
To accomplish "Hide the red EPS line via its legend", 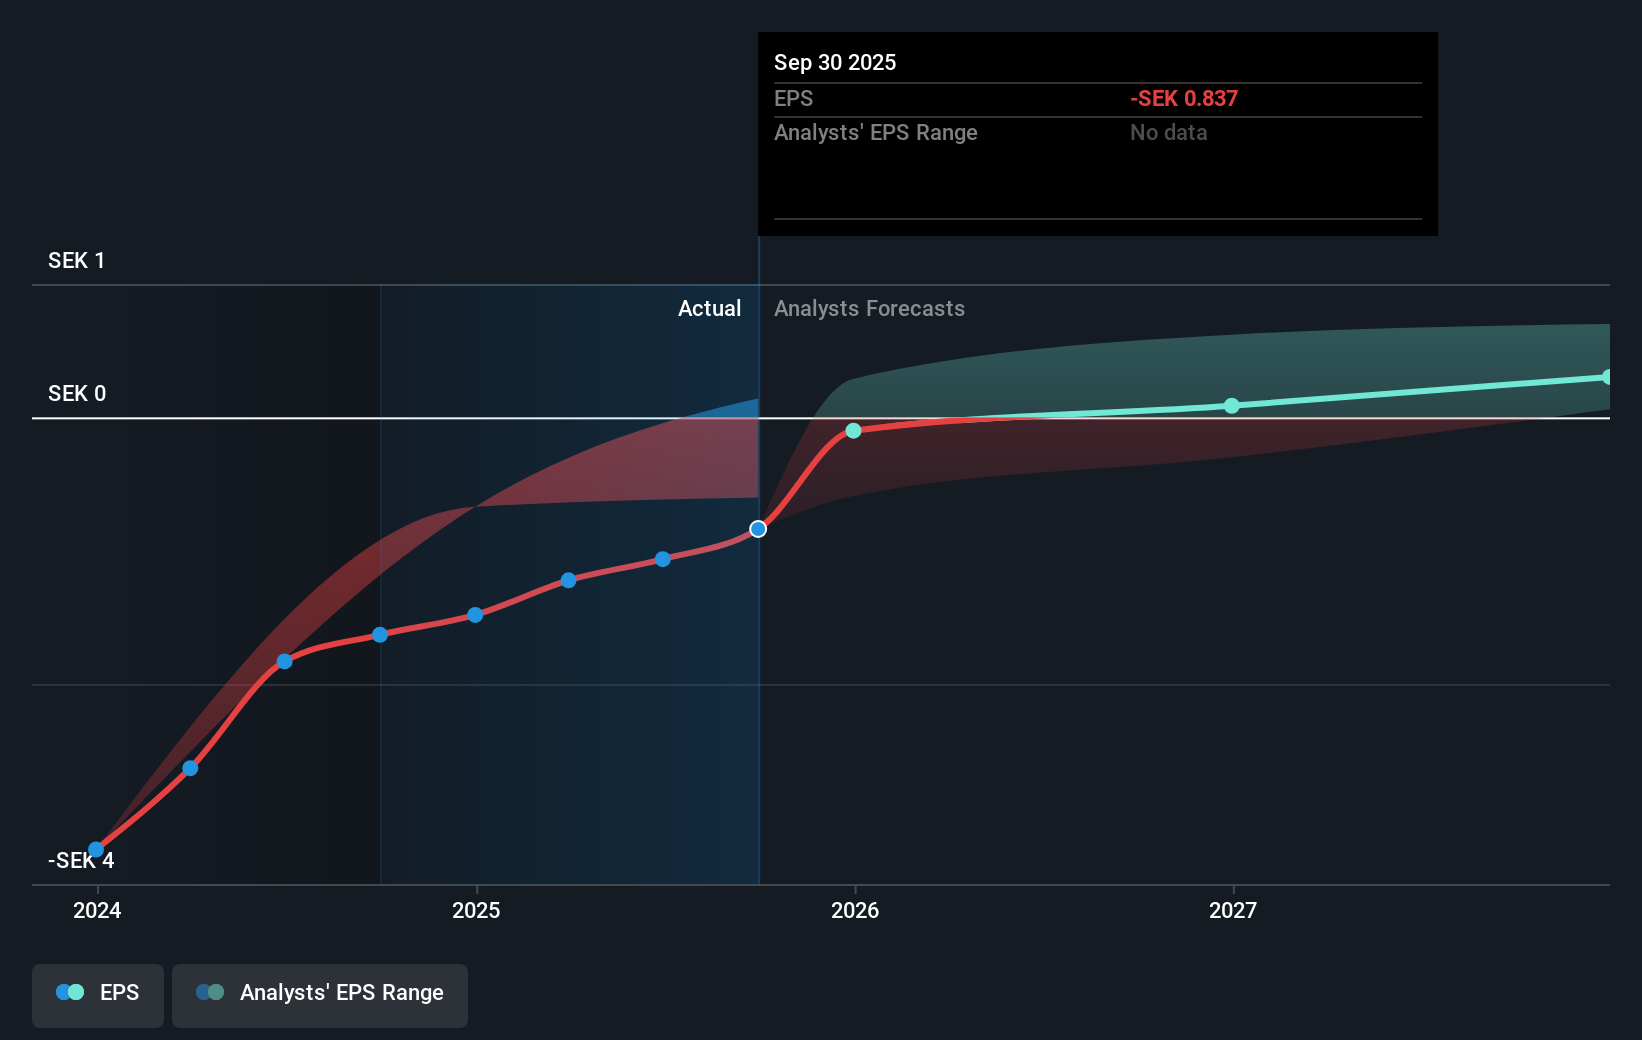I will [x=97, y=994].
